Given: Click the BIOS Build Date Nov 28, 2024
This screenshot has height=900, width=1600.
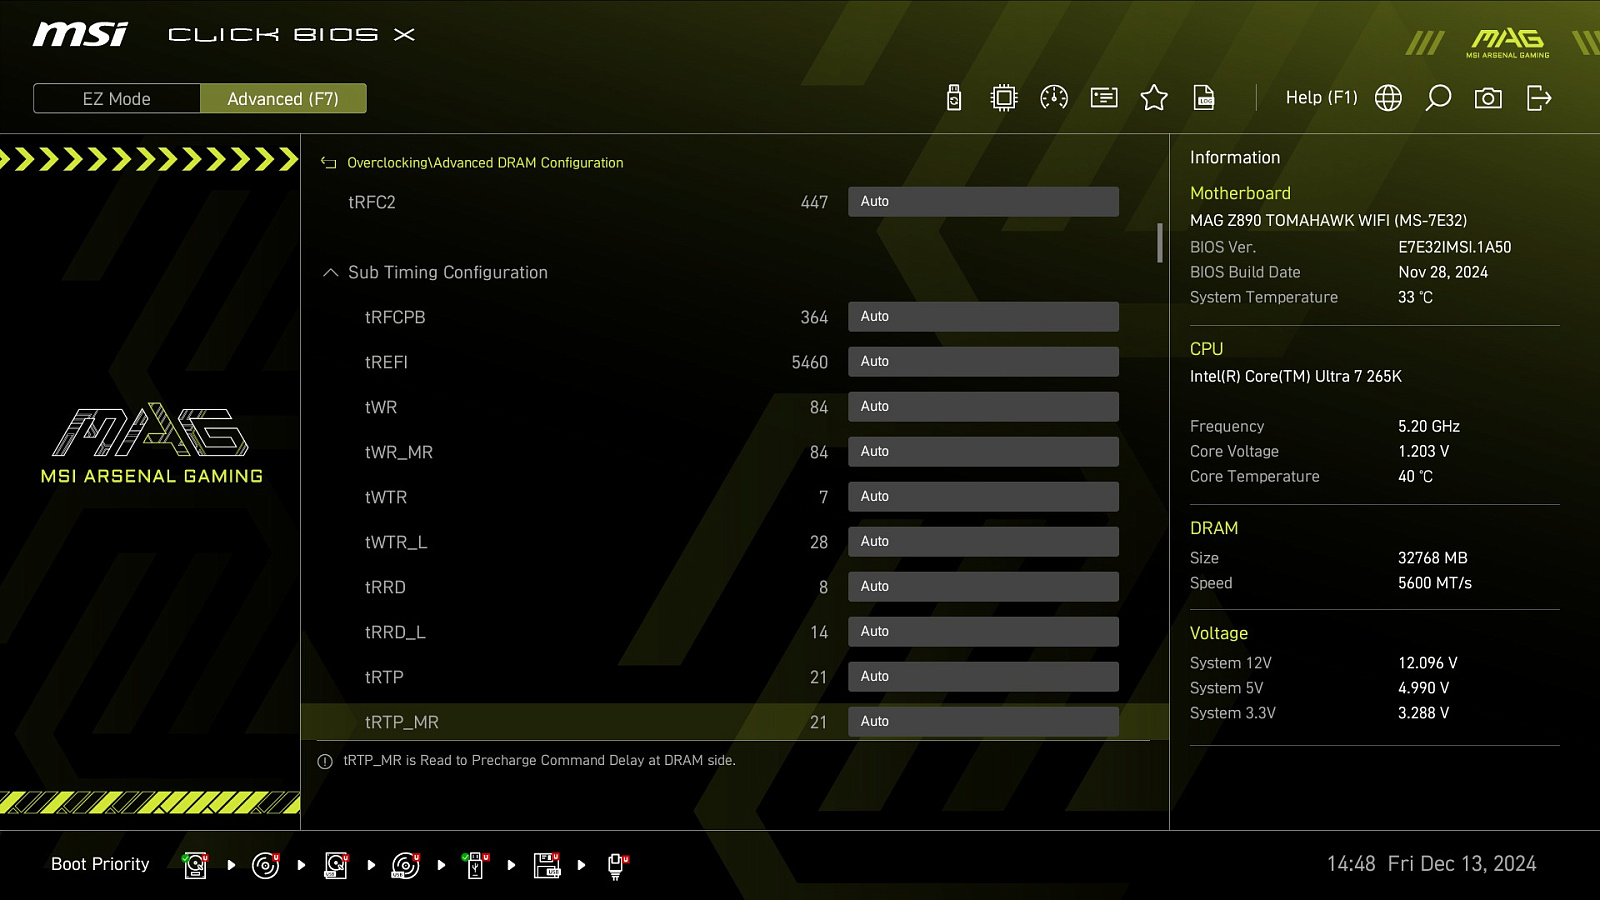Looking at the screenshot, I should 1443,272.
